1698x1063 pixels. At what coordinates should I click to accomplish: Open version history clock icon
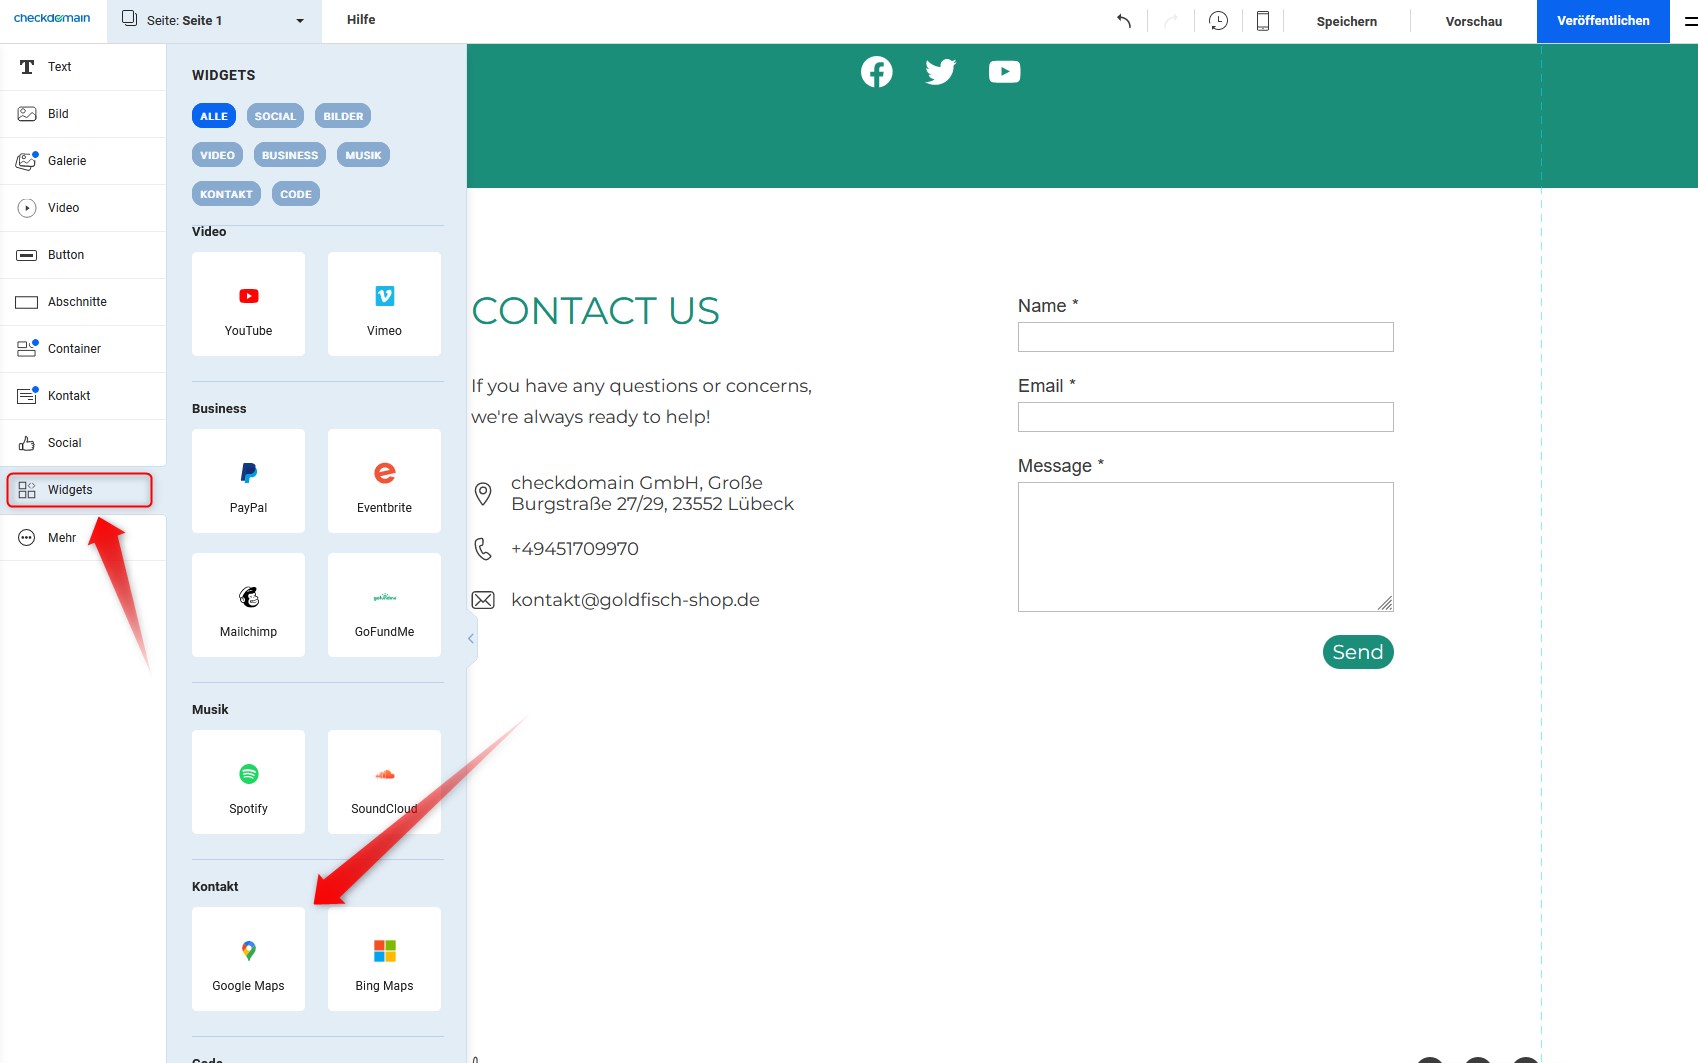(1218, 21)
